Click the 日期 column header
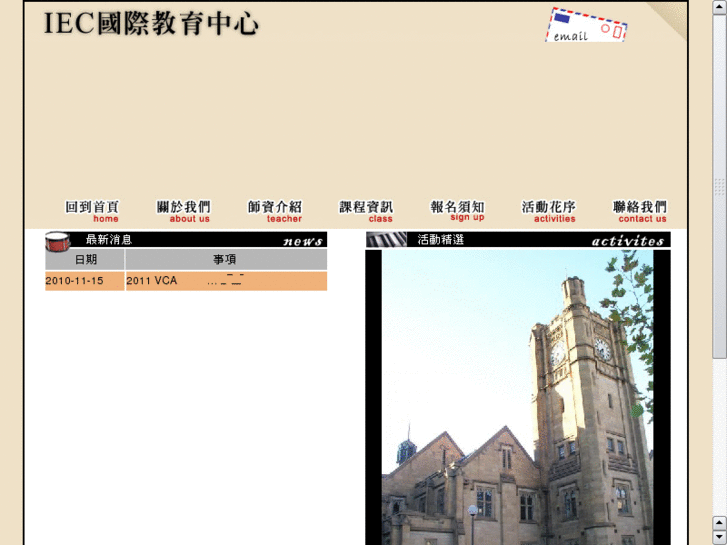 [85, 259]
